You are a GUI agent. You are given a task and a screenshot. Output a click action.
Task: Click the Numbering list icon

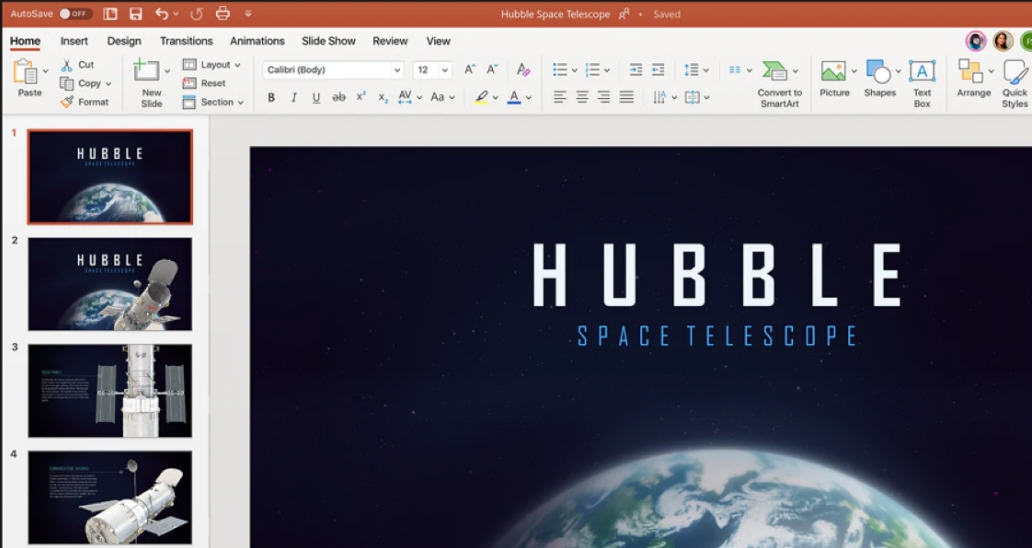point(593,69)
